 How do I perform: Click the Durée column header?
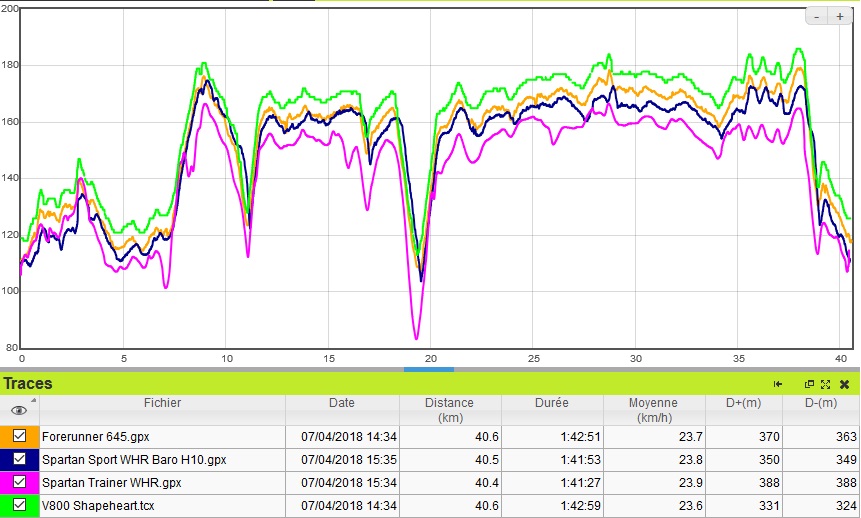[x=550, y=403]
